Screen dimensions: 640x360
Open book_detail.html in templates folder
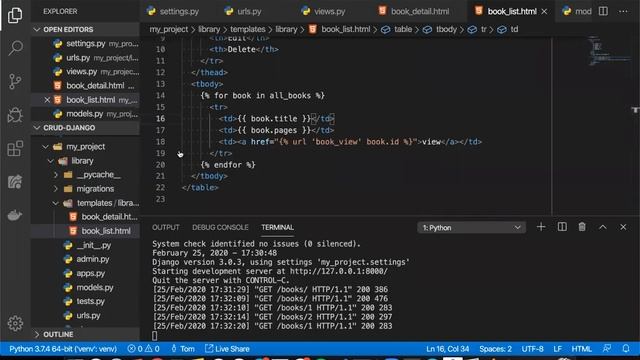tap(86, 217)
